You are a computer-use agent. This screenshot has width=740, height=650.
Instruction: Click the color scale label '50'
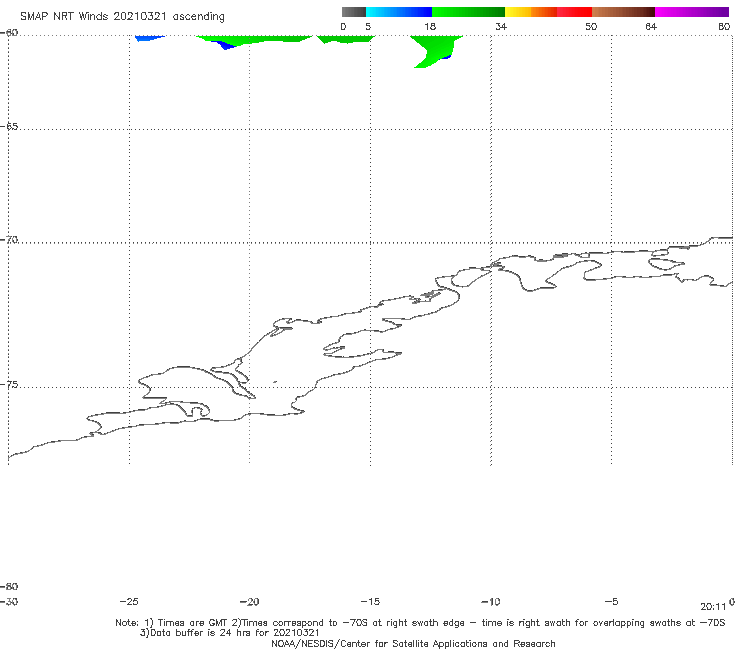[591, 26]
